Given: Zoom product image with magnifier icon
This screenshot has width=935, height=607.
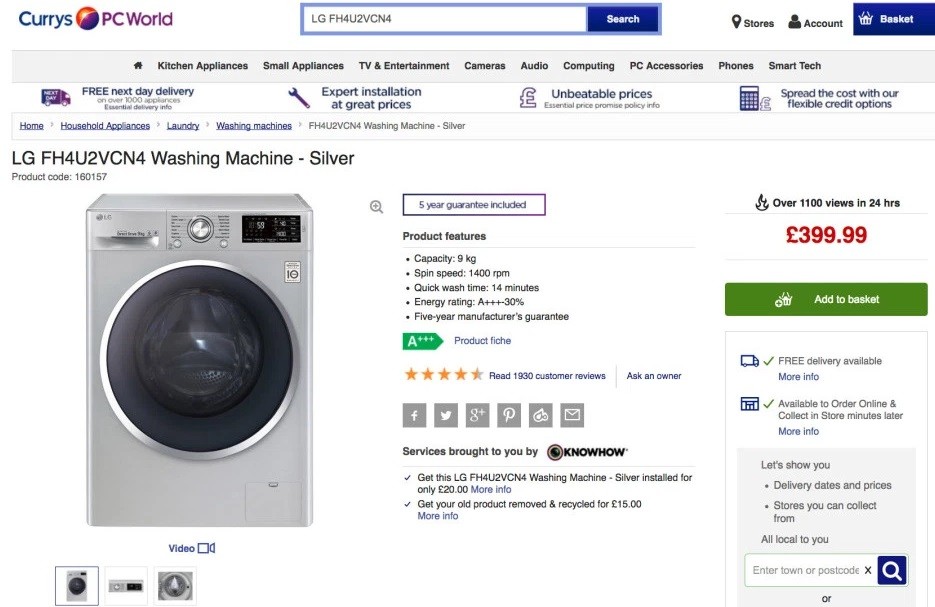Looking at the screenshot, I should click(376, 207).
